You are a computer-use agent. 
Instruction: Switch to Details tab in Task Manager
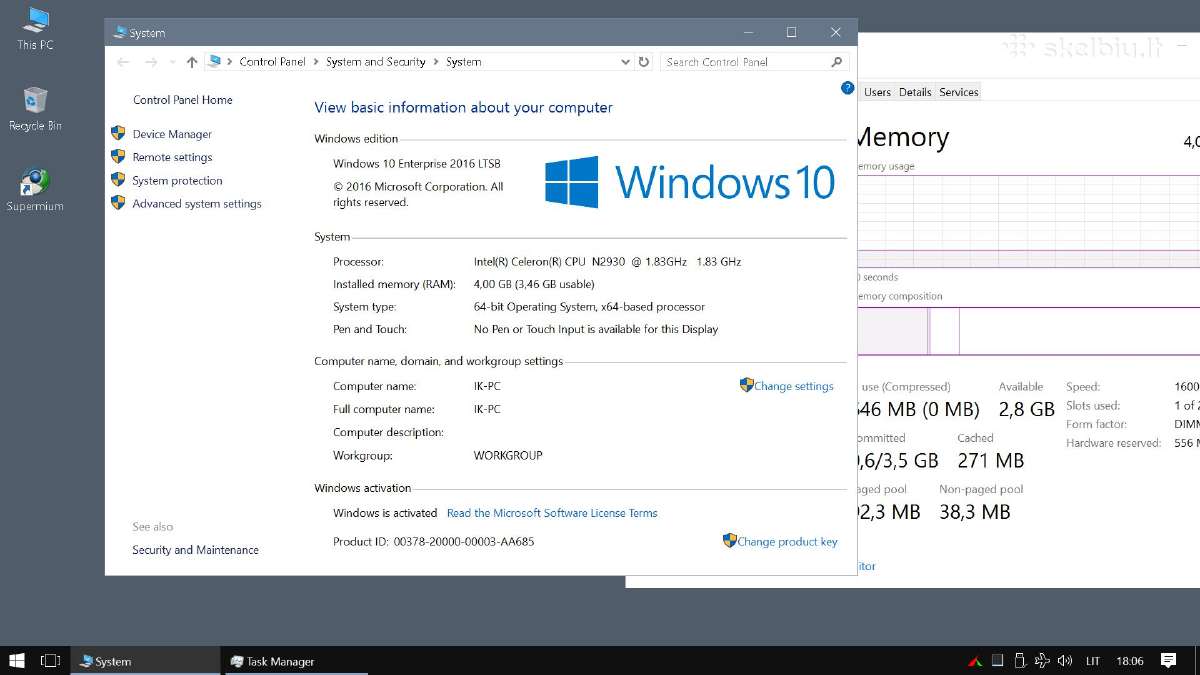(x=915, y=92)
